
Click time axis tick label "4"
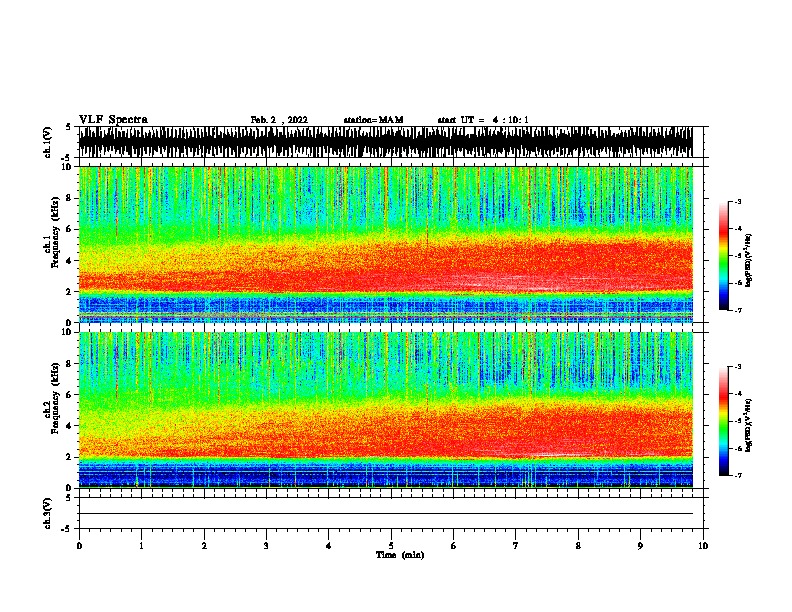click(329, 545)
